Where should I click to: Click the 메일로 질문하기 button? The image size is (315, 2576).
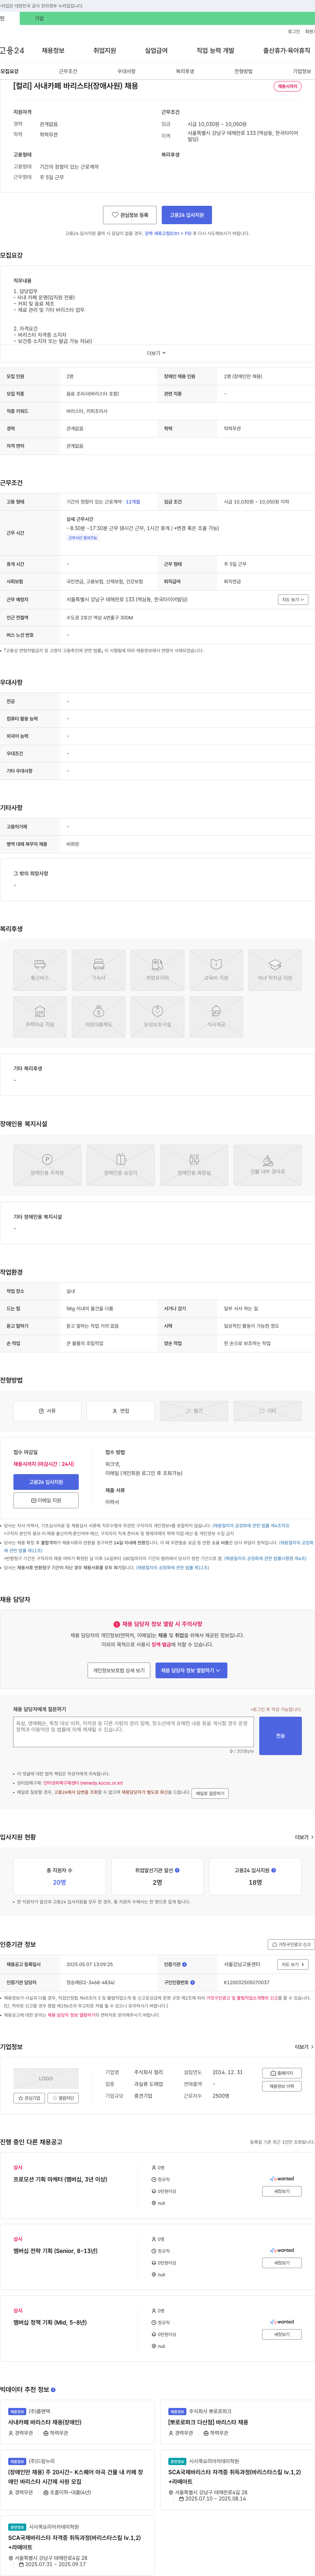210,1793
